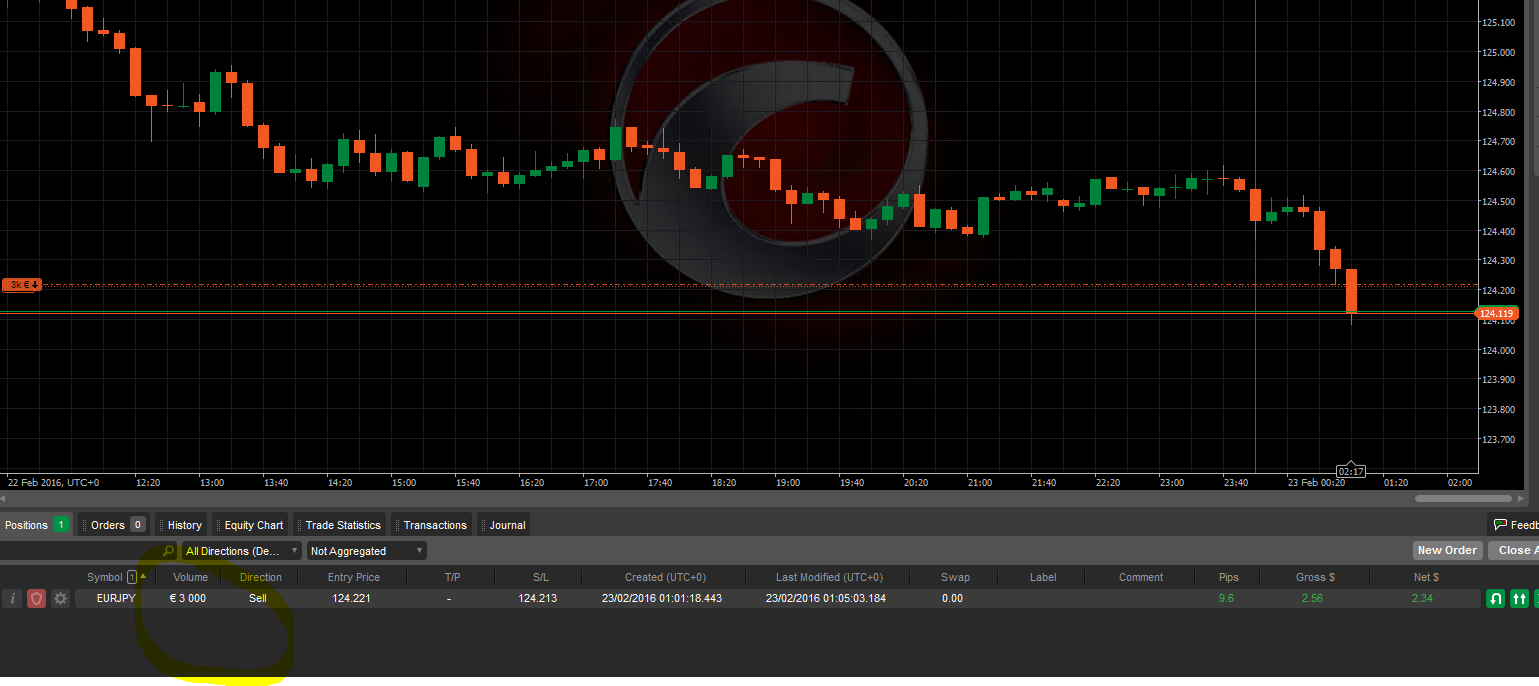1539x686 pixels.
Task: Switch to the Positions tab
Action: pyautogui.click(x=36, y=525)
